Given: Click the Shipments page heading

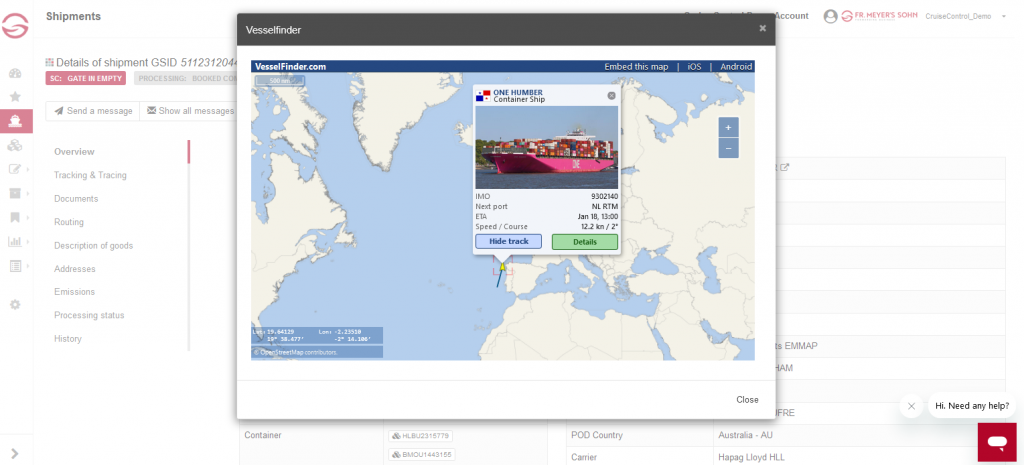Looking at the screenshot, I should point(73,16).
